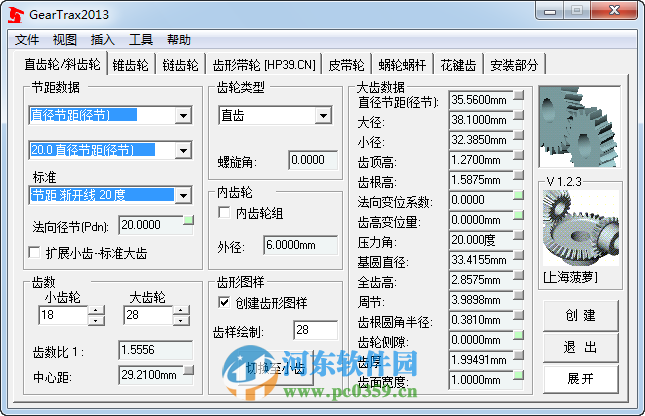Enable 扩展小齿-标准大齿 checkbox
The width and height of the screenshot is (645, 416).
point(35,253)
